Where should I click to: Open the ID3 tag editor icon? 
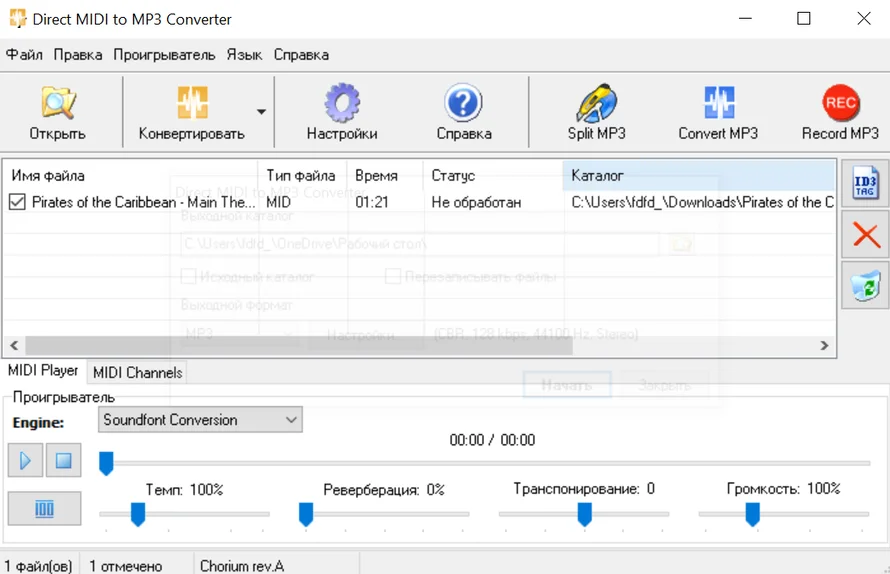pyautogui.click(x=865, y=183)
